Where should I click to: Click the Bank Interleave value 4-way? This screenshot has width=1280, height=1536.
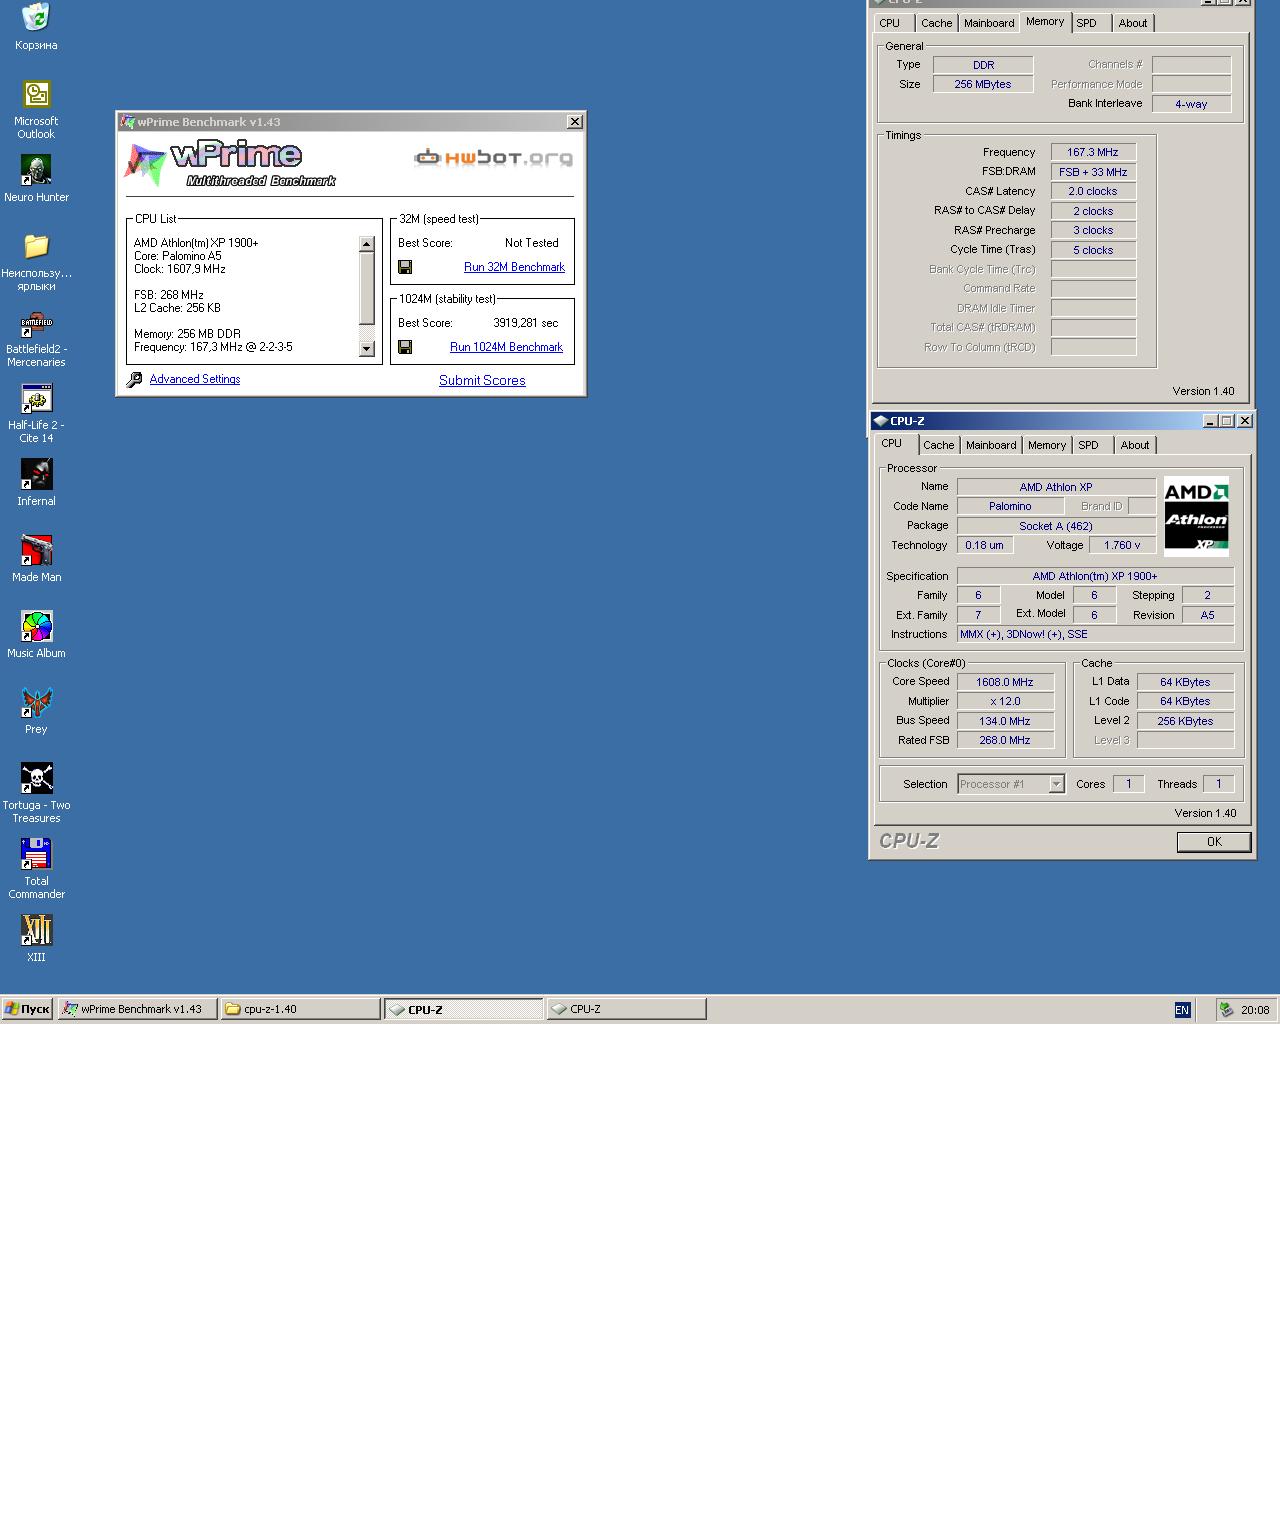click(1191, 104)
